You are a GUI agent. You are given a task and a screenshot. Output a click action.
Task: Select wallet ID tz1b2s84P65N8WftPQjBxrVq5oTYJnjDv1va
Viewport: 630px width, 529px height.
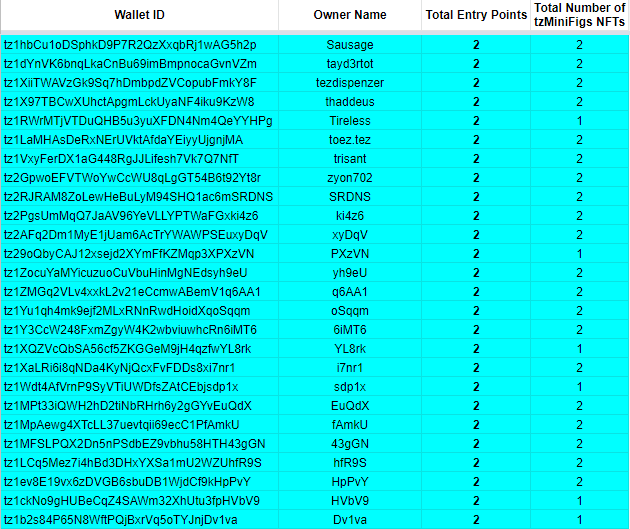pos(139,520)
